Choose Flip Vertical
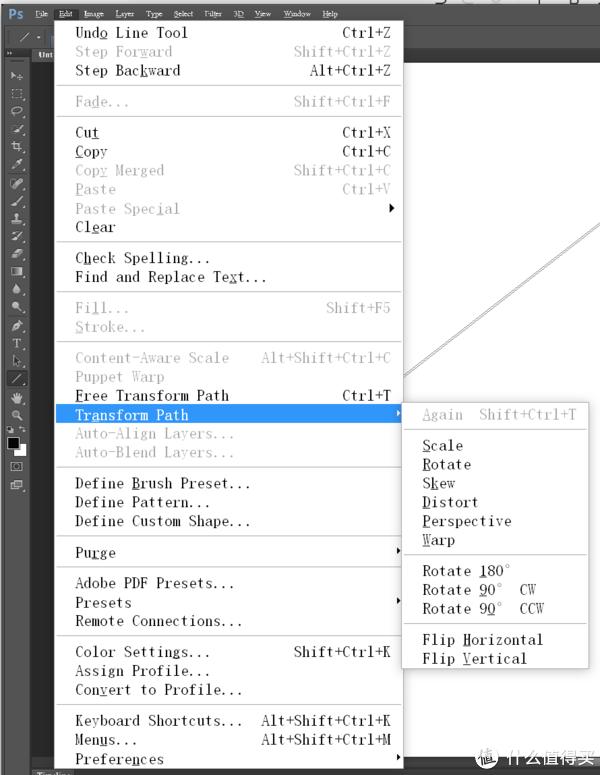This screenshot has width=600, height=775. point(496,658)
